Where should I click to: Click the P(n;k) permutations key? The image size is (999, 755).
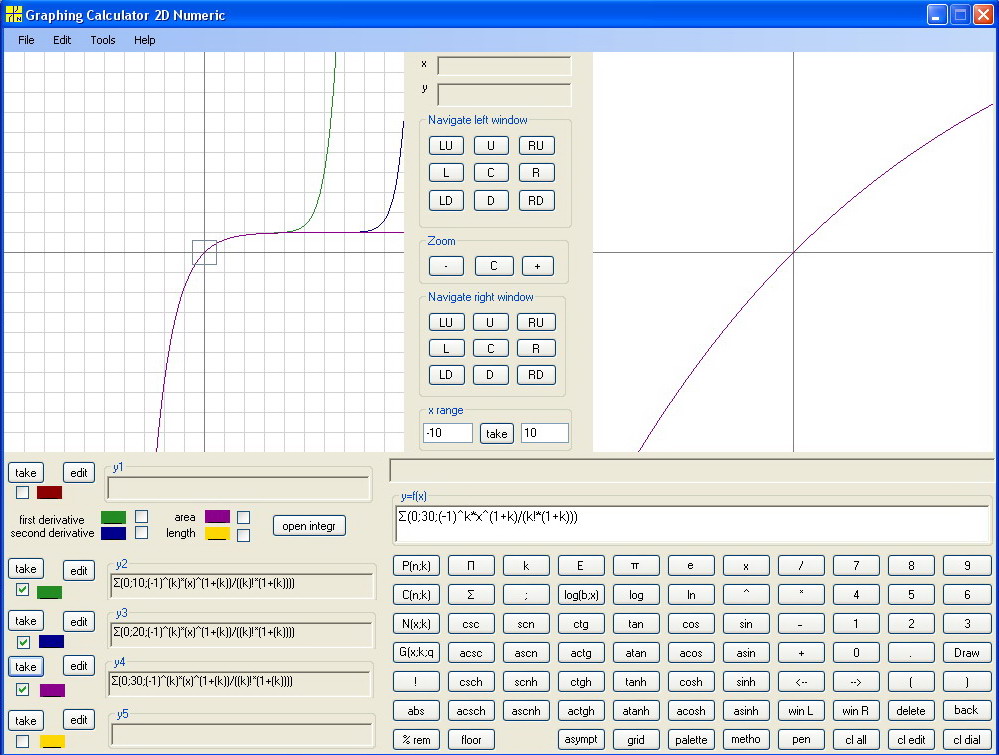416,565
